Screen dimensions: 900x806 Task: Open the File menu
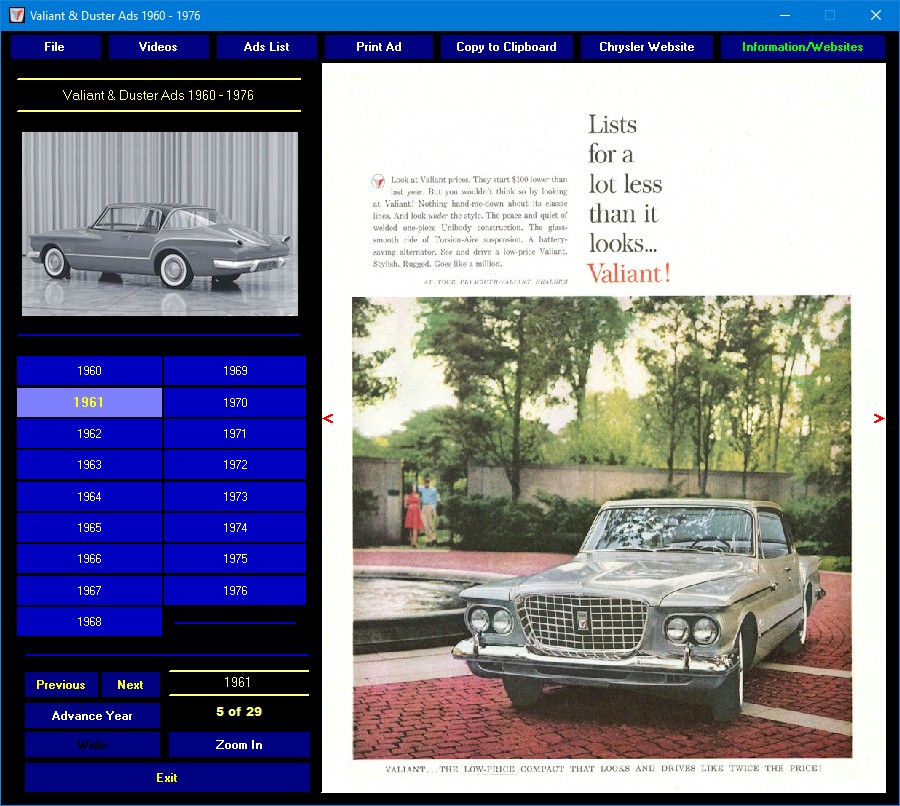55,47
